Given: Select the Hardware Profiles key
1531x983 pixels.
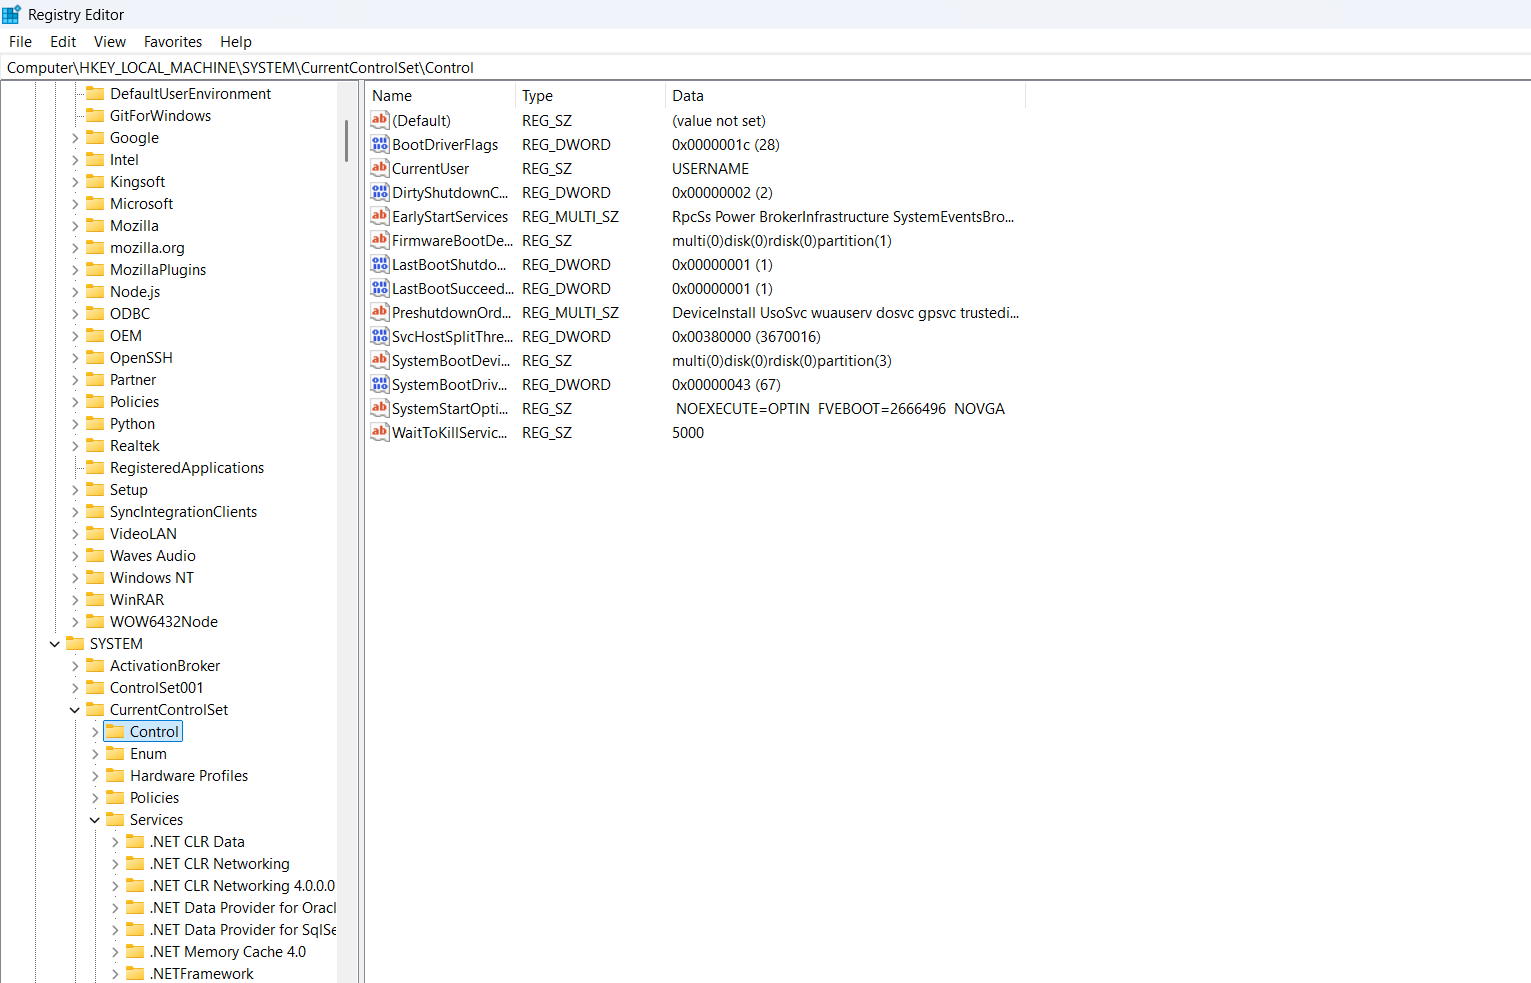Looking at the screenshot, I should point(189,776).
